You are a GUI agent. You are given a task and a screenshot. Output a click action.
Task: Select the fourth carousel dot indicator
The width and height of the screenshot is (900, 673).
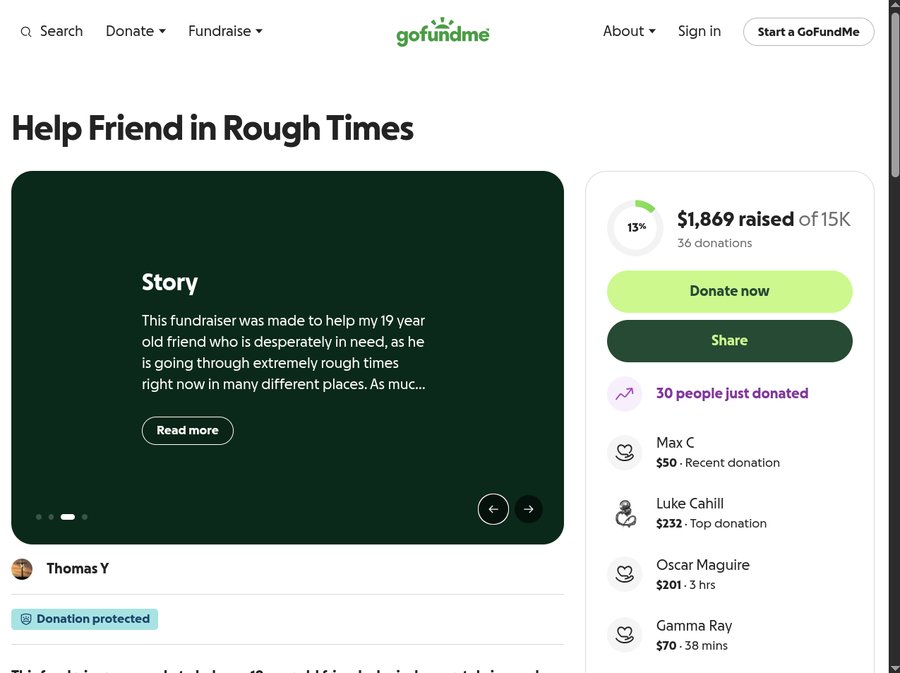pos(85,517)
